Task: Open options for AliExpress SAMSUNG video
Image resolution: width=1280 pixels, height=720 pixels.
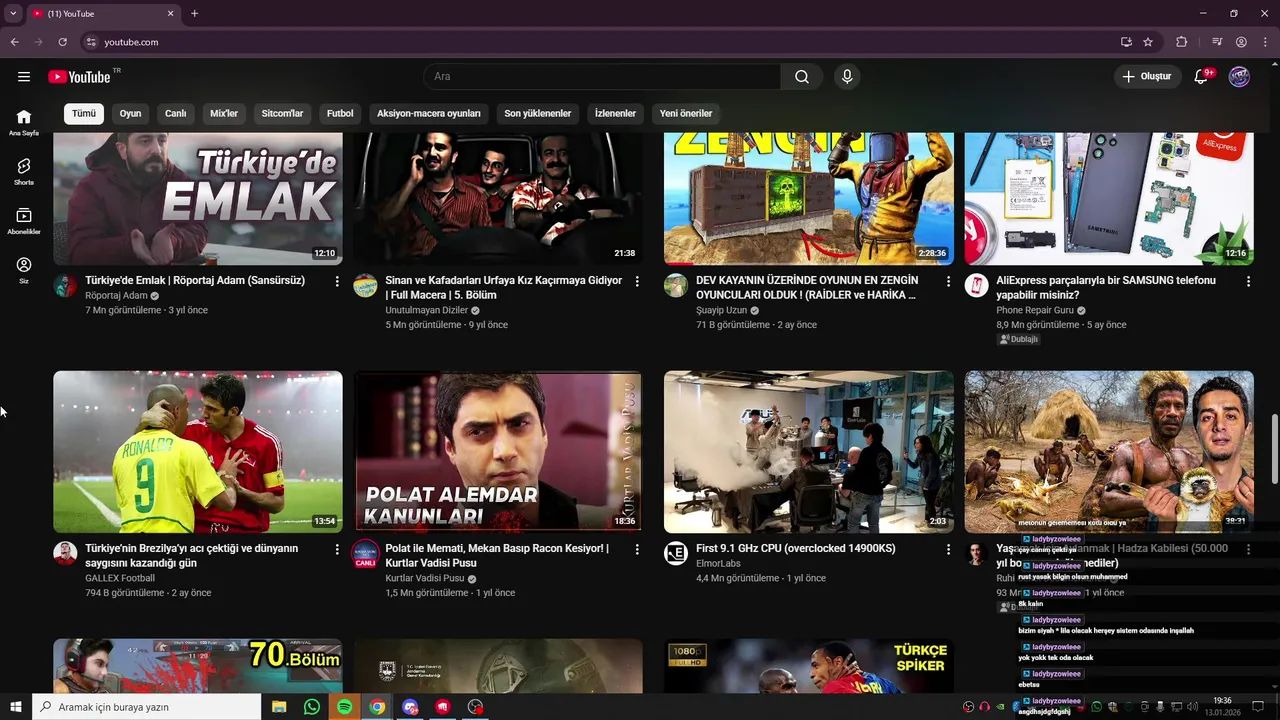Action: 1248,282
